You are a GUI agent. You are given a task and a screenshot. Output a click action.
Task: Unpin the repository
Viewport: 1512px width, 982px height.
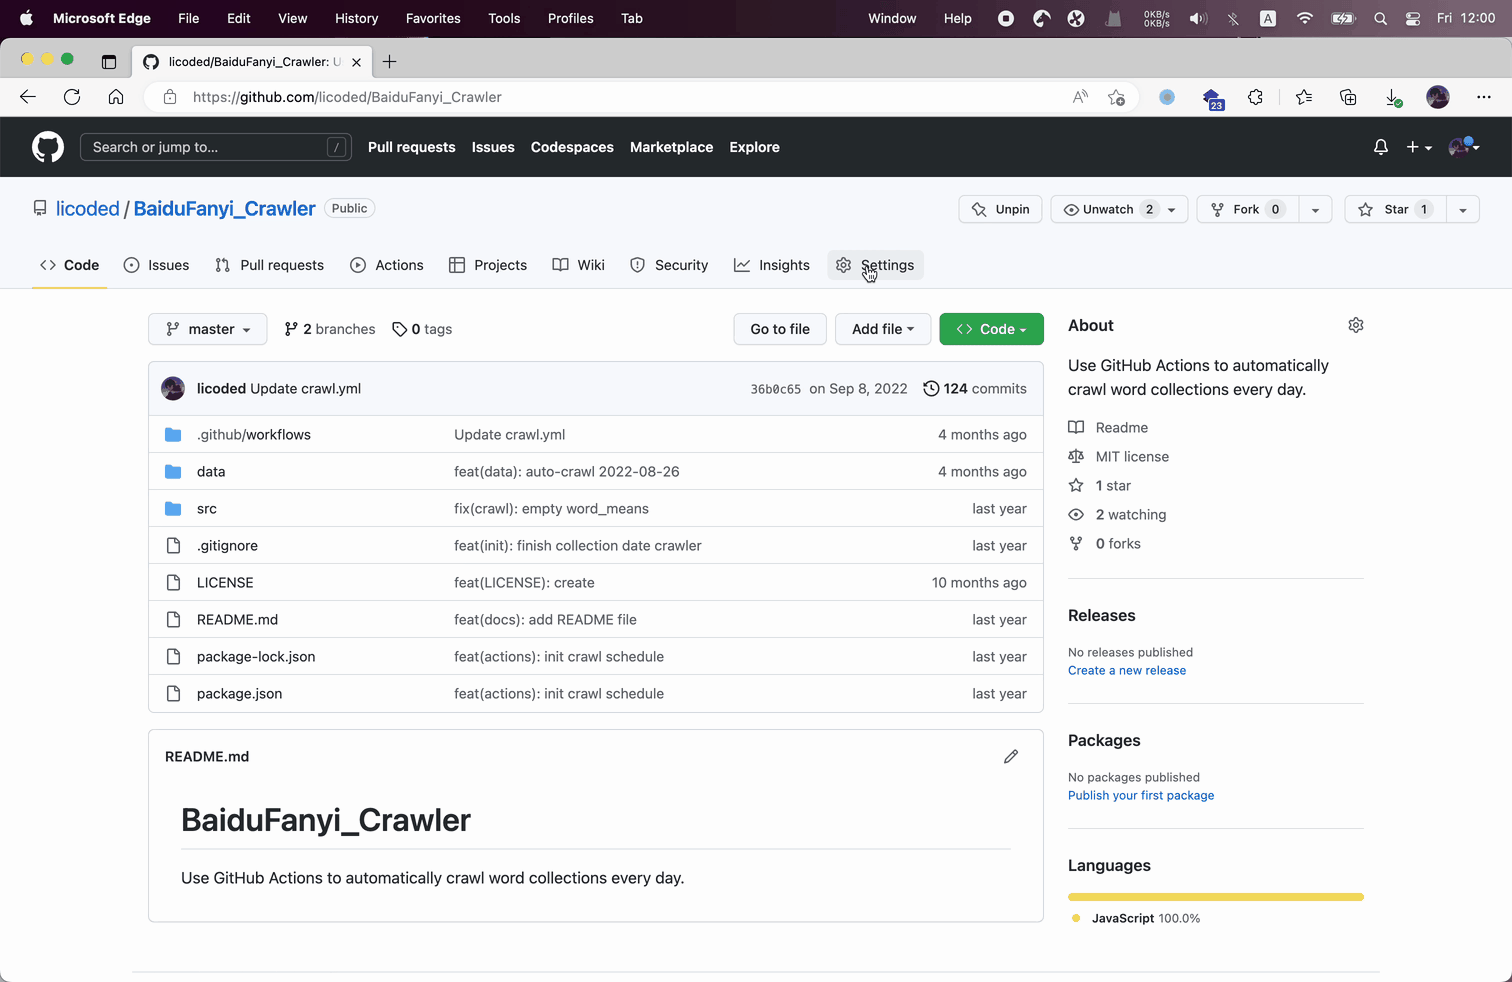(1000, 209)
